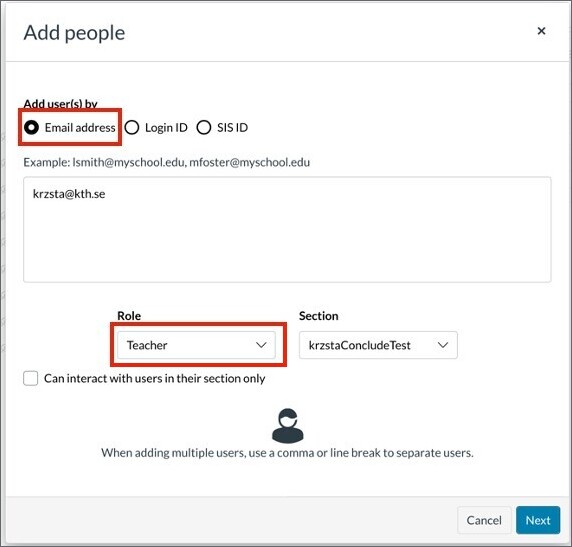Screen dimensions: 572x547
Task: Click the 'Login ID' label text
Action: pyautogui.click(x=166, y=128)
